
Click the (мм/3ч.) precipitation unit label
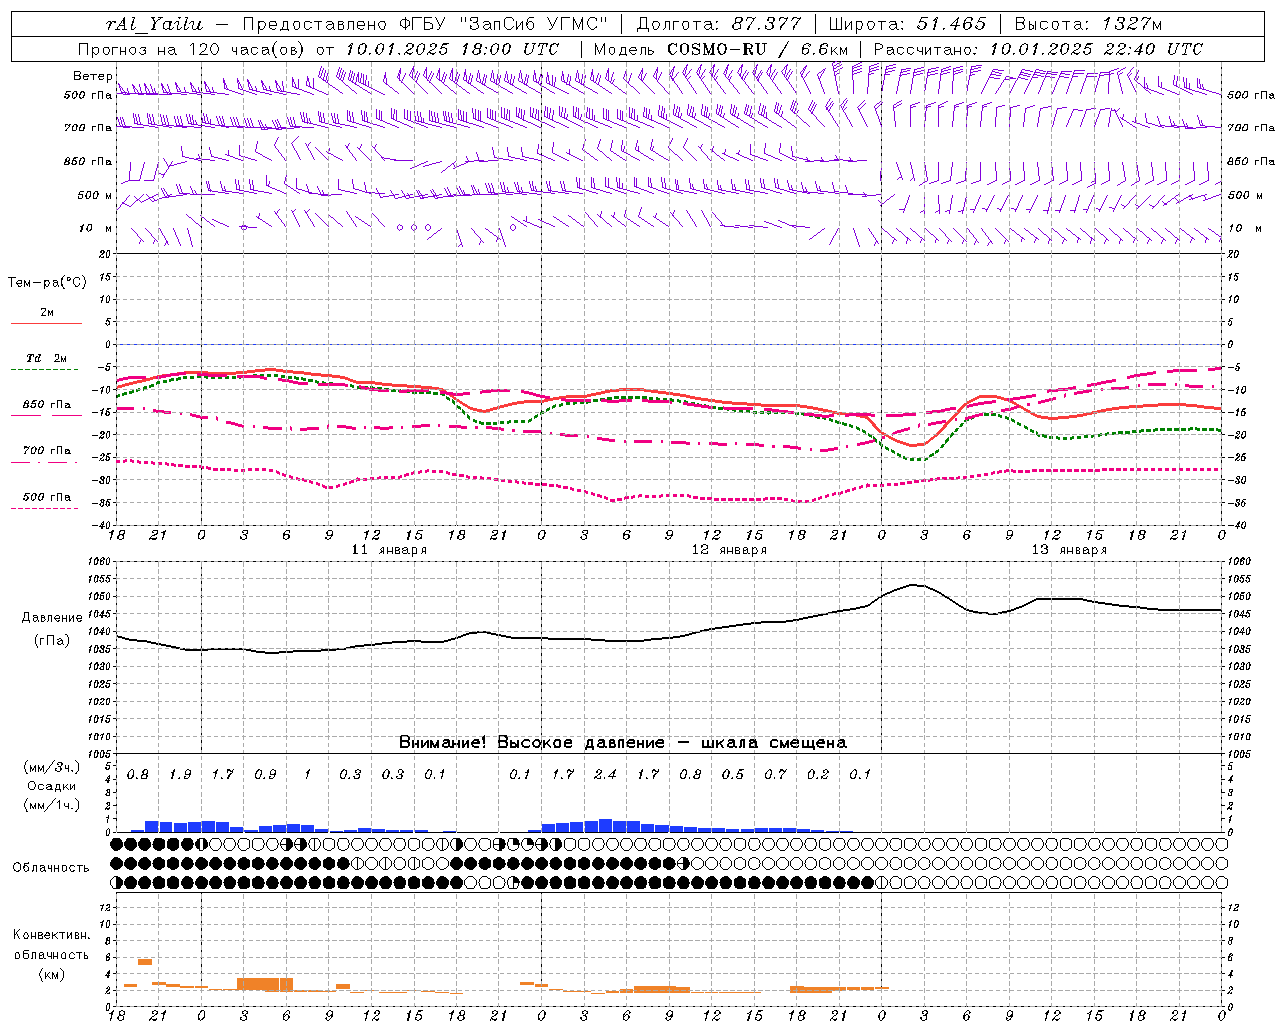pyautogui.click(x=51, y=767)
